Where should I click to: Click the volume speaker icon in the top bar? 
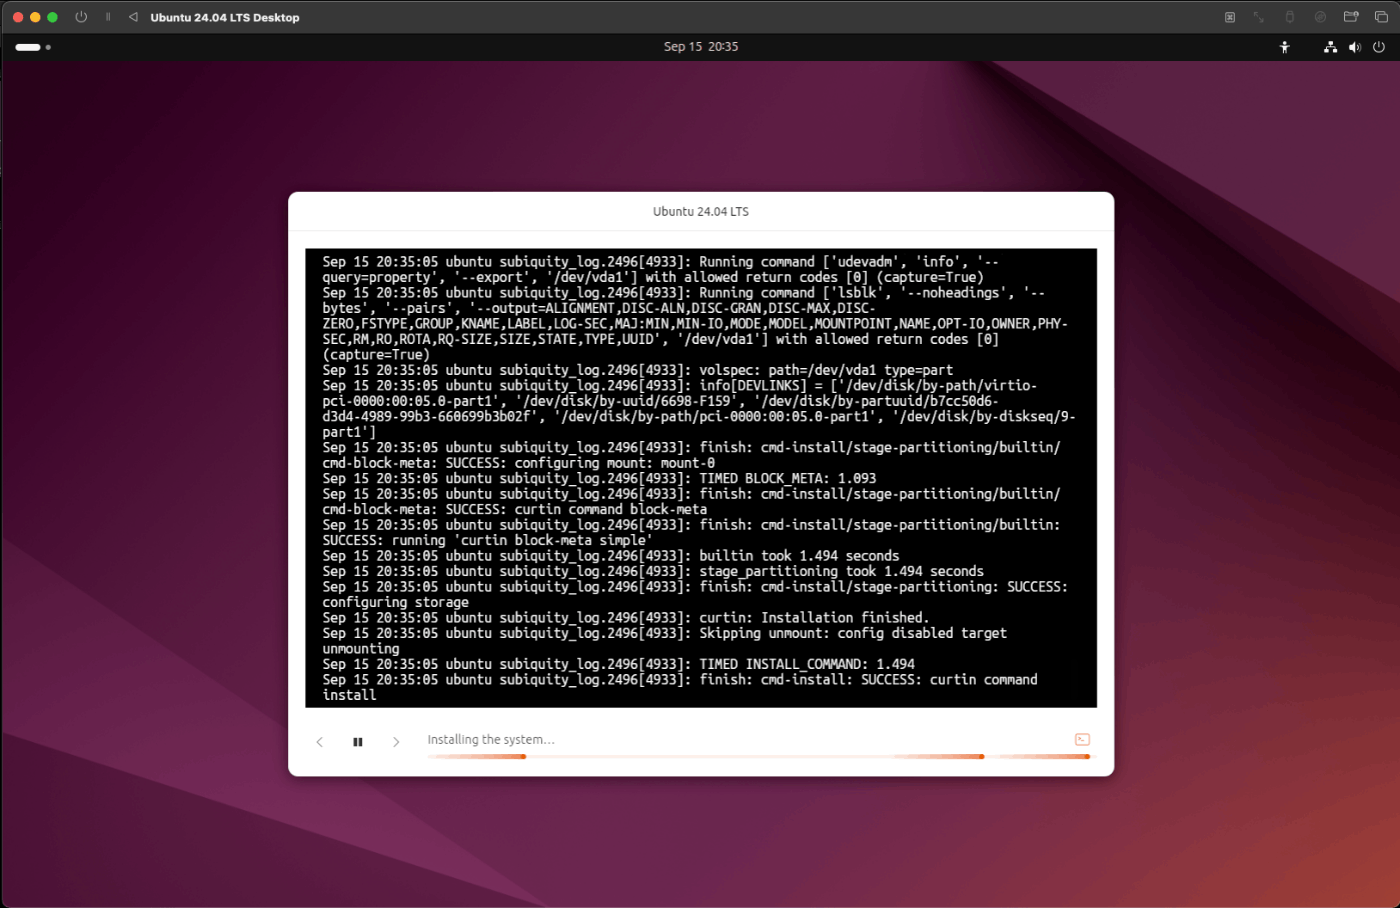[1355, 47]
